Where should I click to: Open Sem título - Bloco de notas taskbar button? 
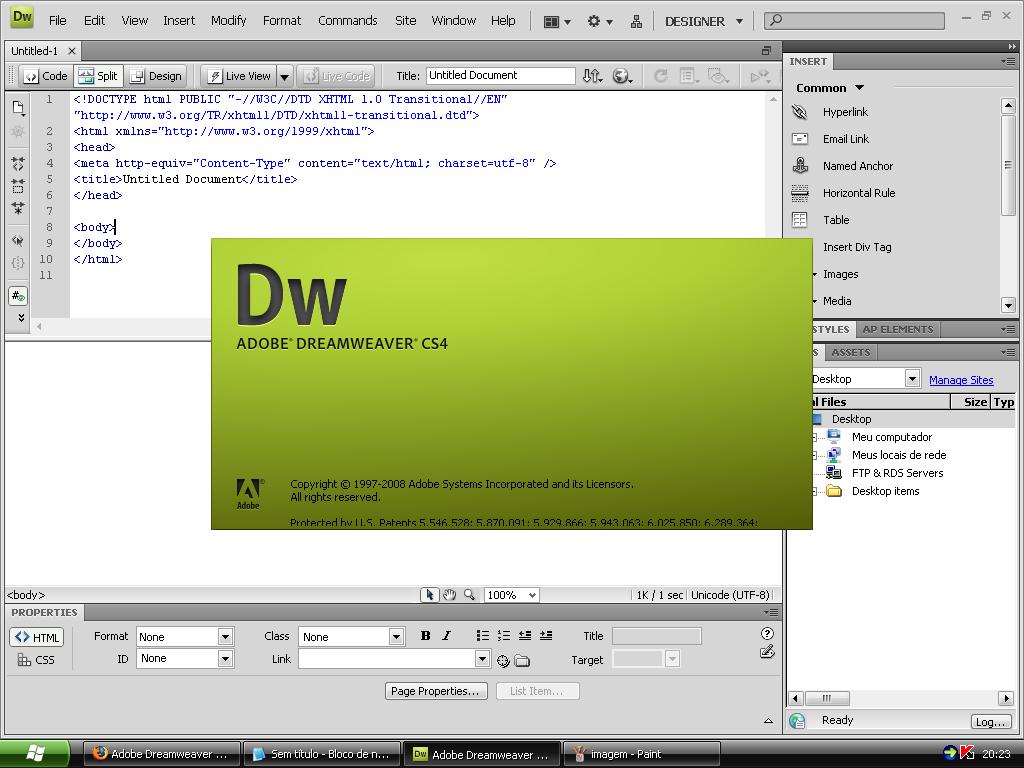[x=323, y=754]
